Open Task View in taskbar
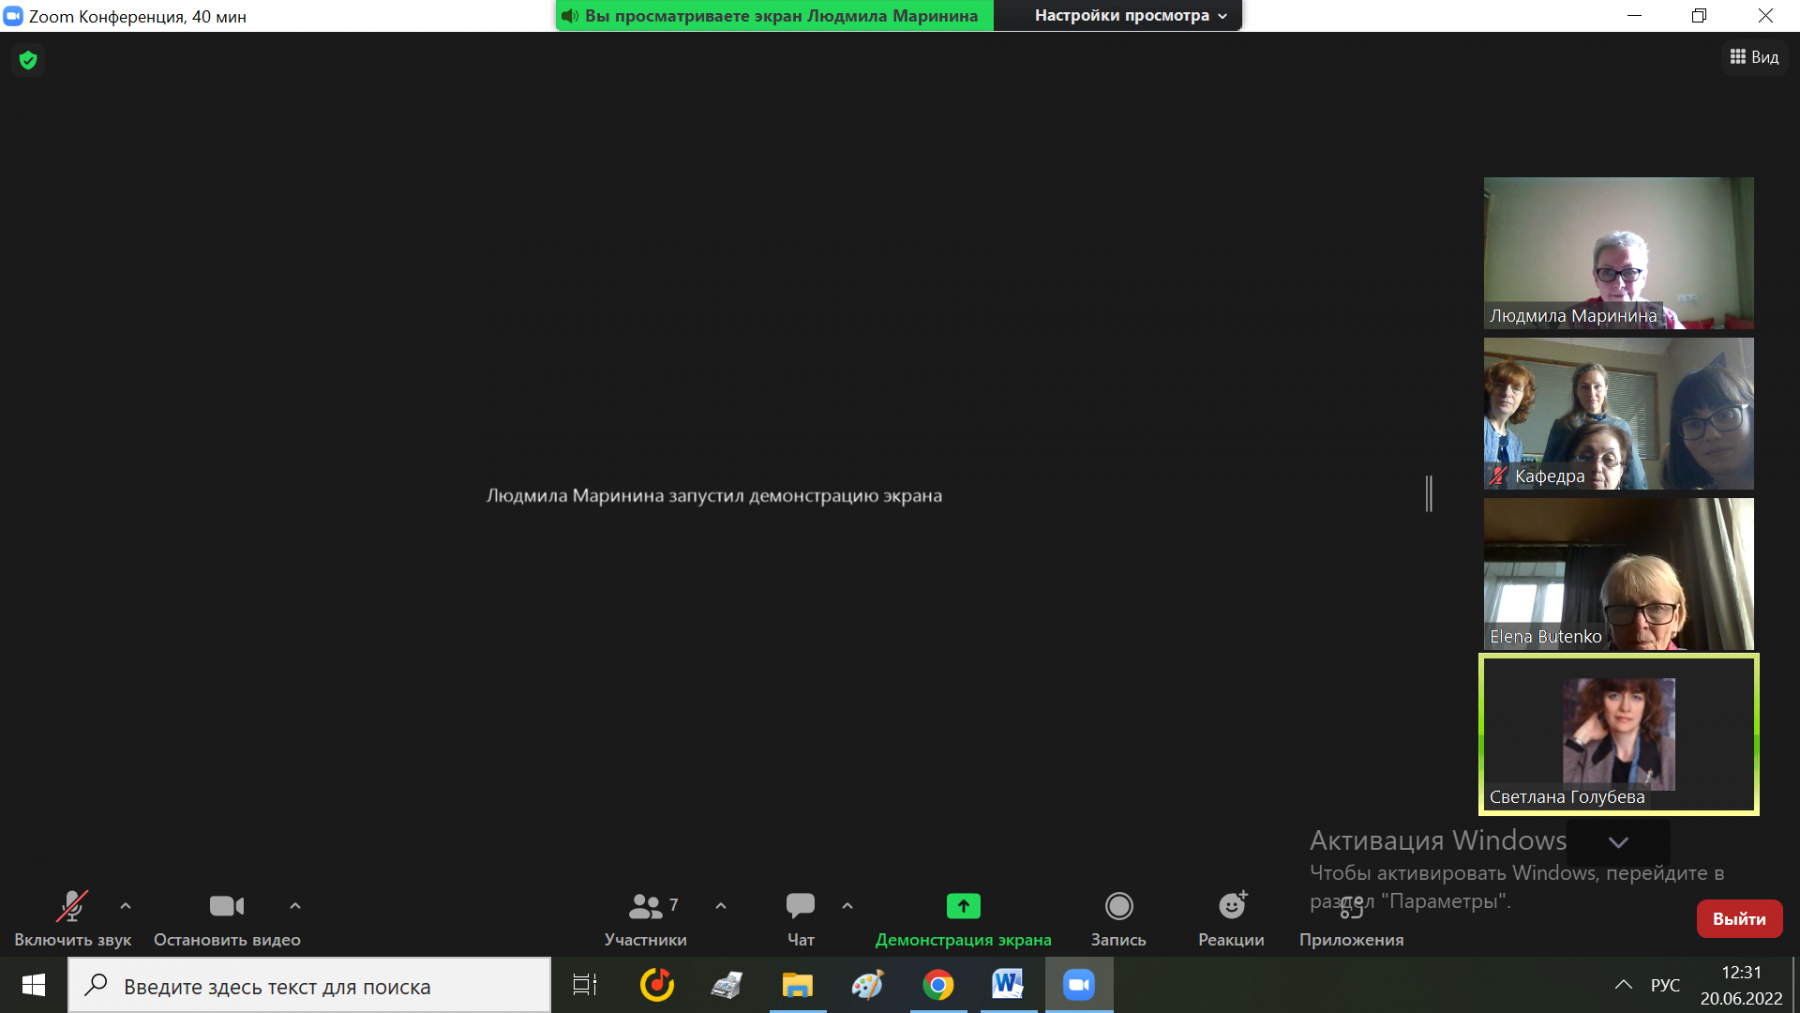 pyautogui.click(x=585, y=985)
